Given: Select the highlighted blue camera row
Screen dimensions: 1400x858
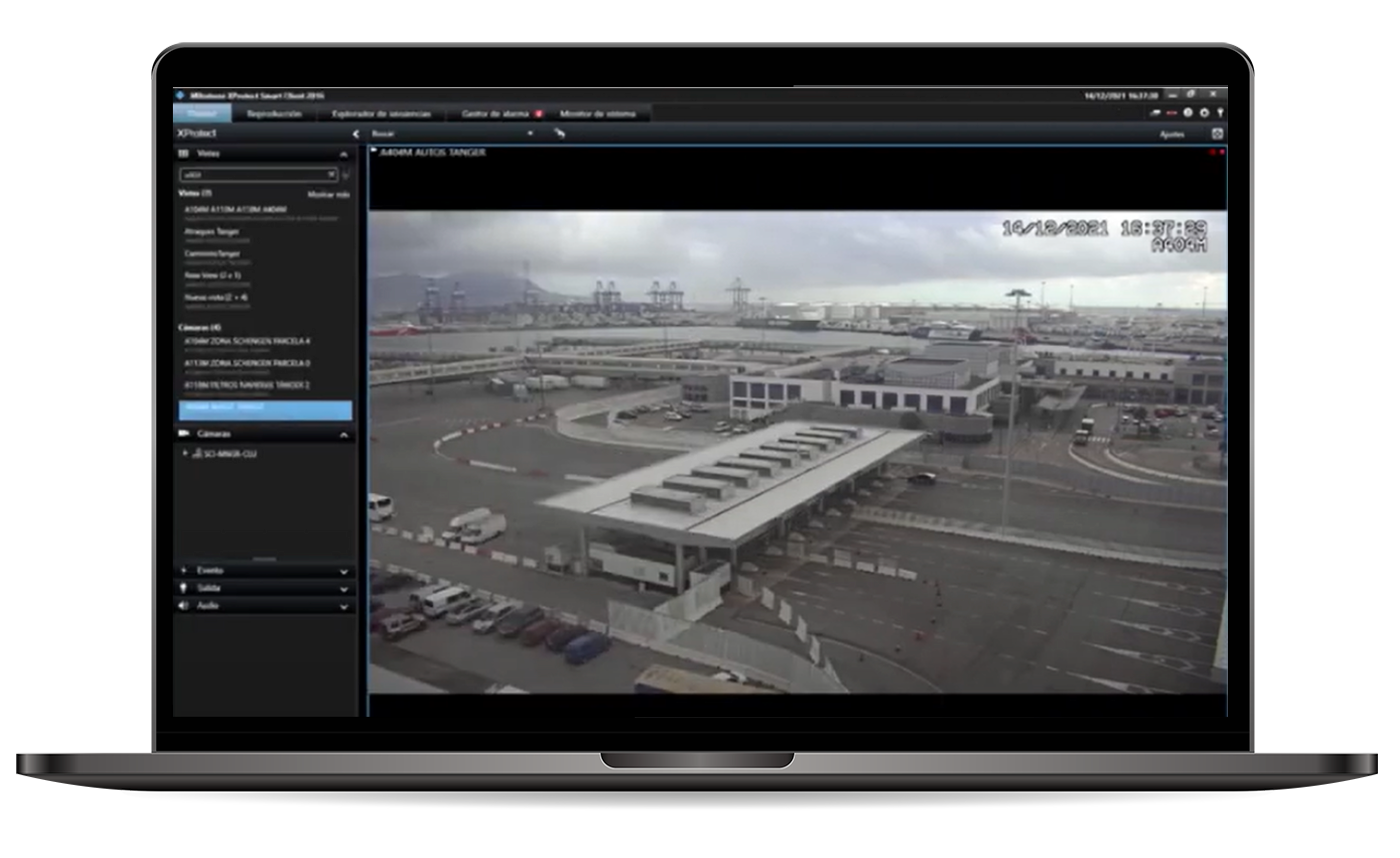Looking at the screenshot, I should [x=265, y=410].
